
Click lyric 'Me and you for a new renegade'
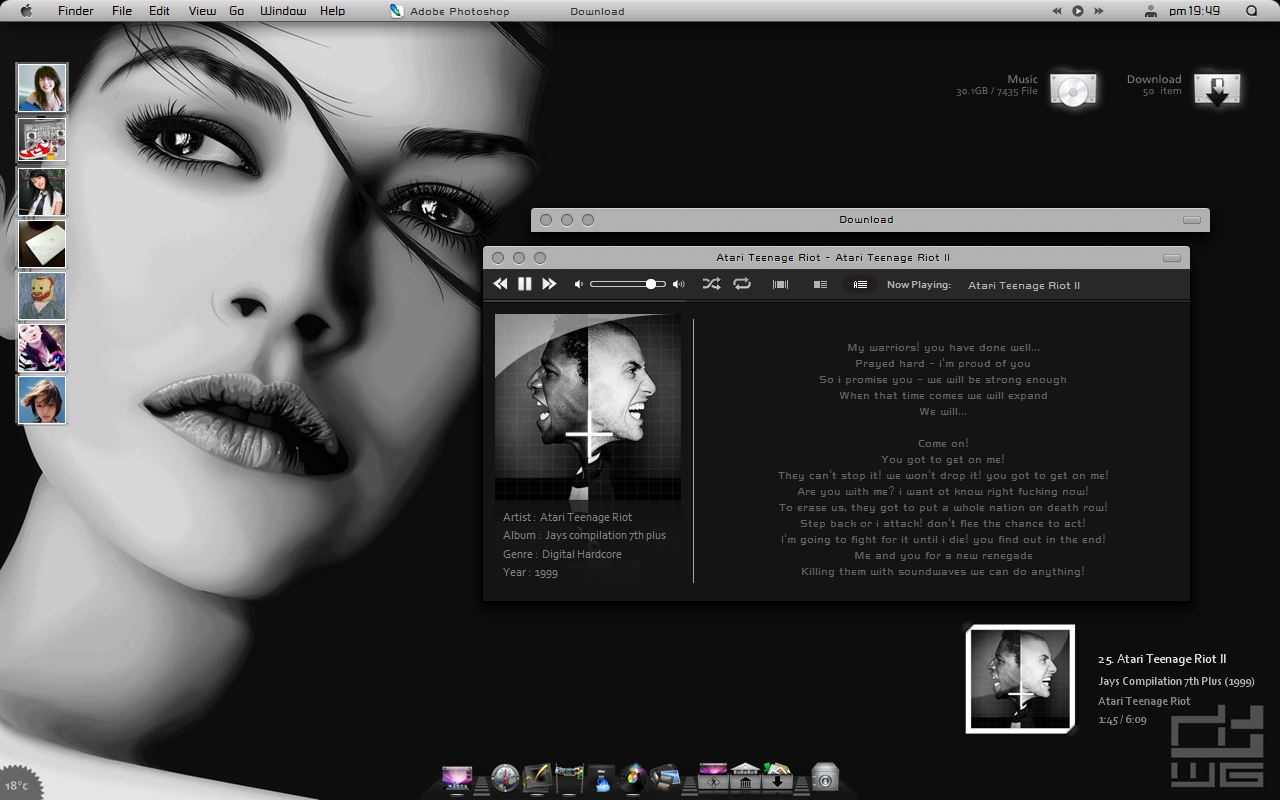[x=943, y=556]
